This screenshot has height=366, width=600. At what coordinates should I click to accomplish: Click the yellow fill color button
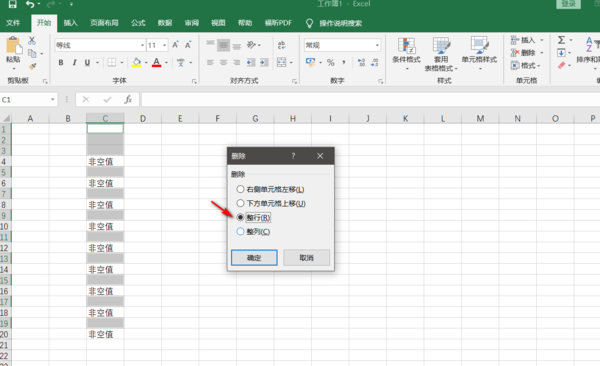[137, 62]
